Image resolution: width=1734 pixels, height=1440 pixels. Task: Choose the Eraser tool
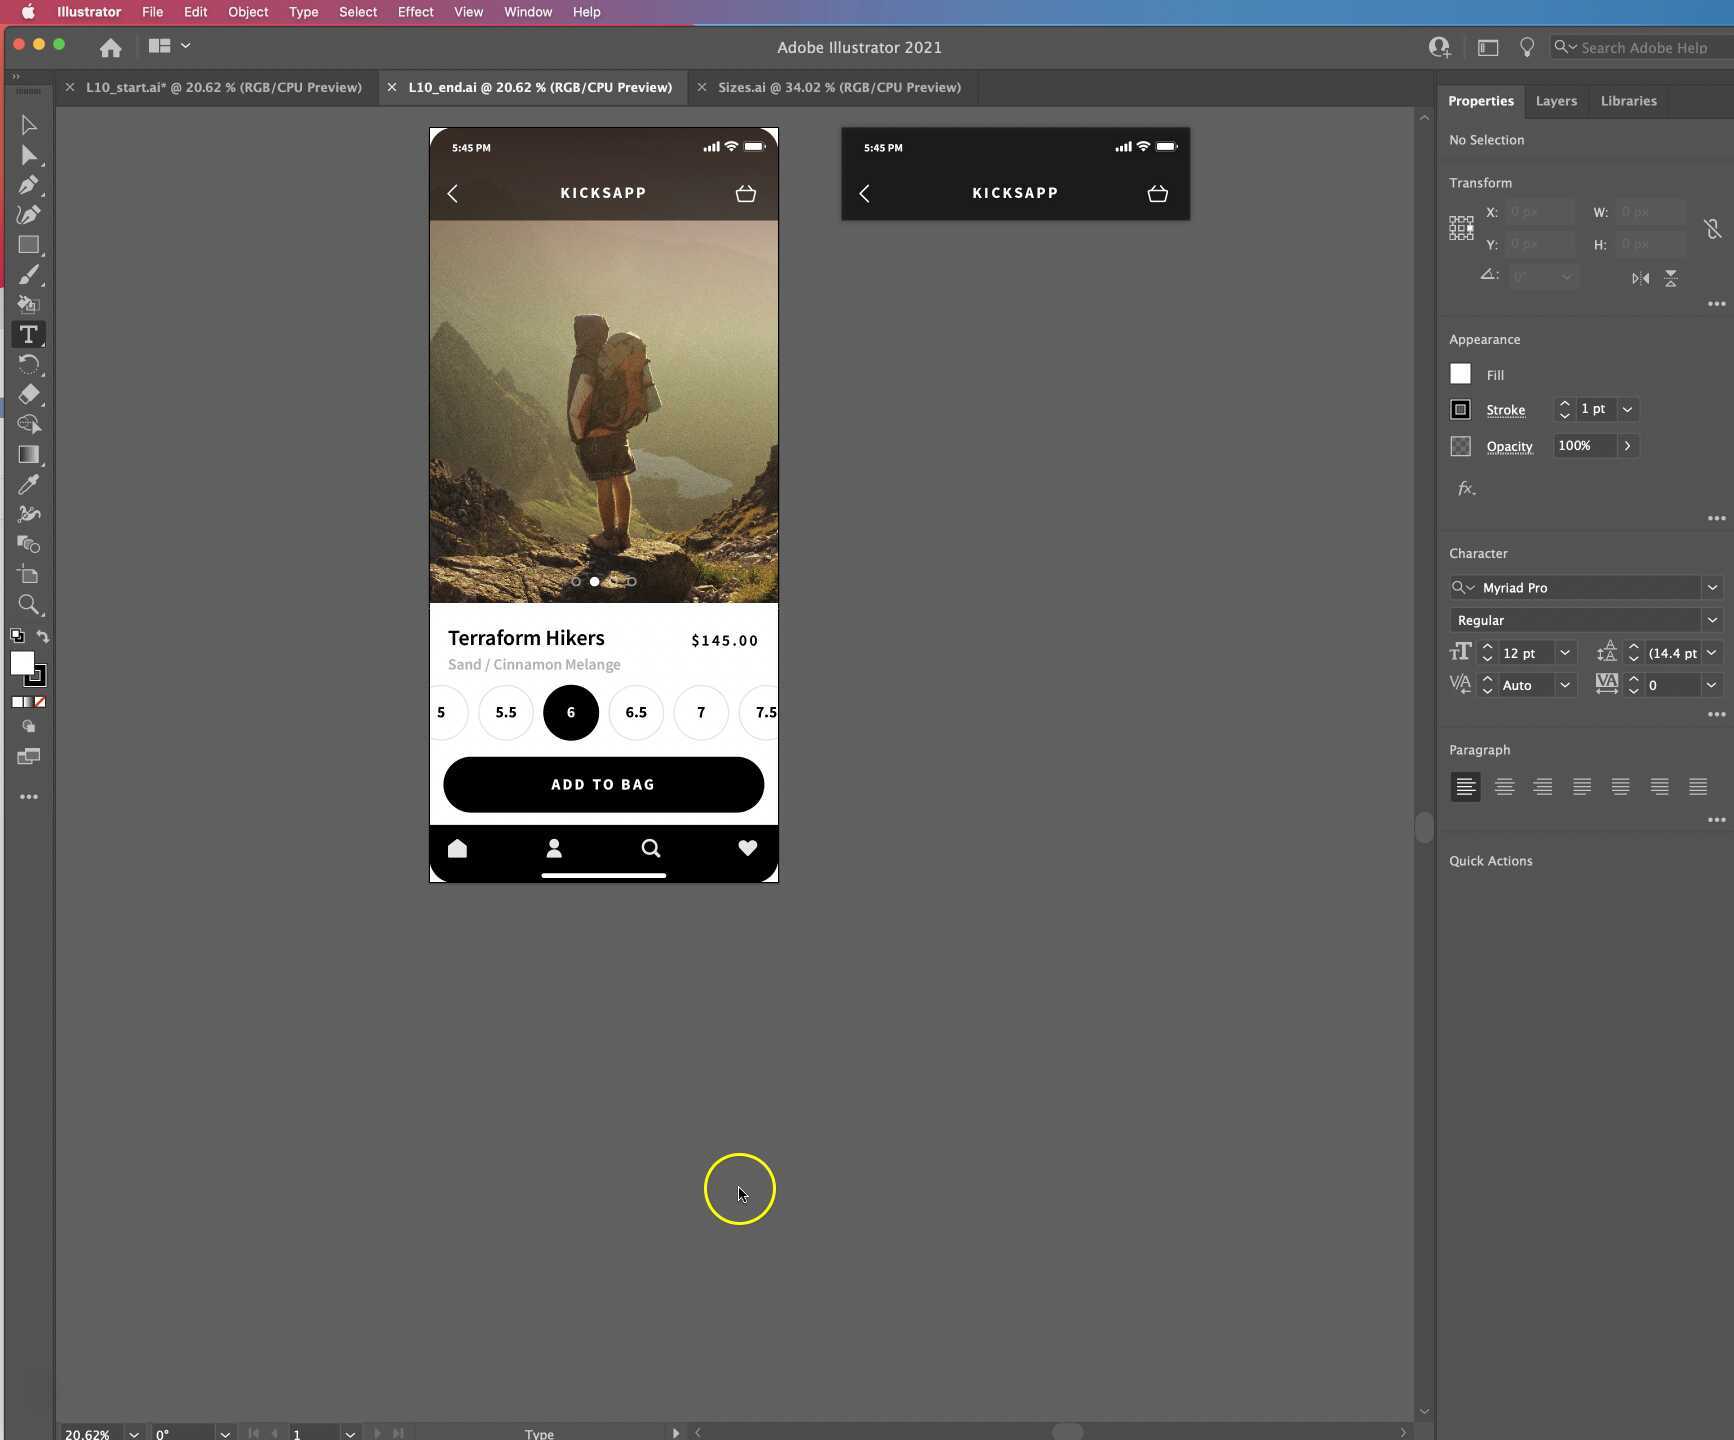coord(29,395)
